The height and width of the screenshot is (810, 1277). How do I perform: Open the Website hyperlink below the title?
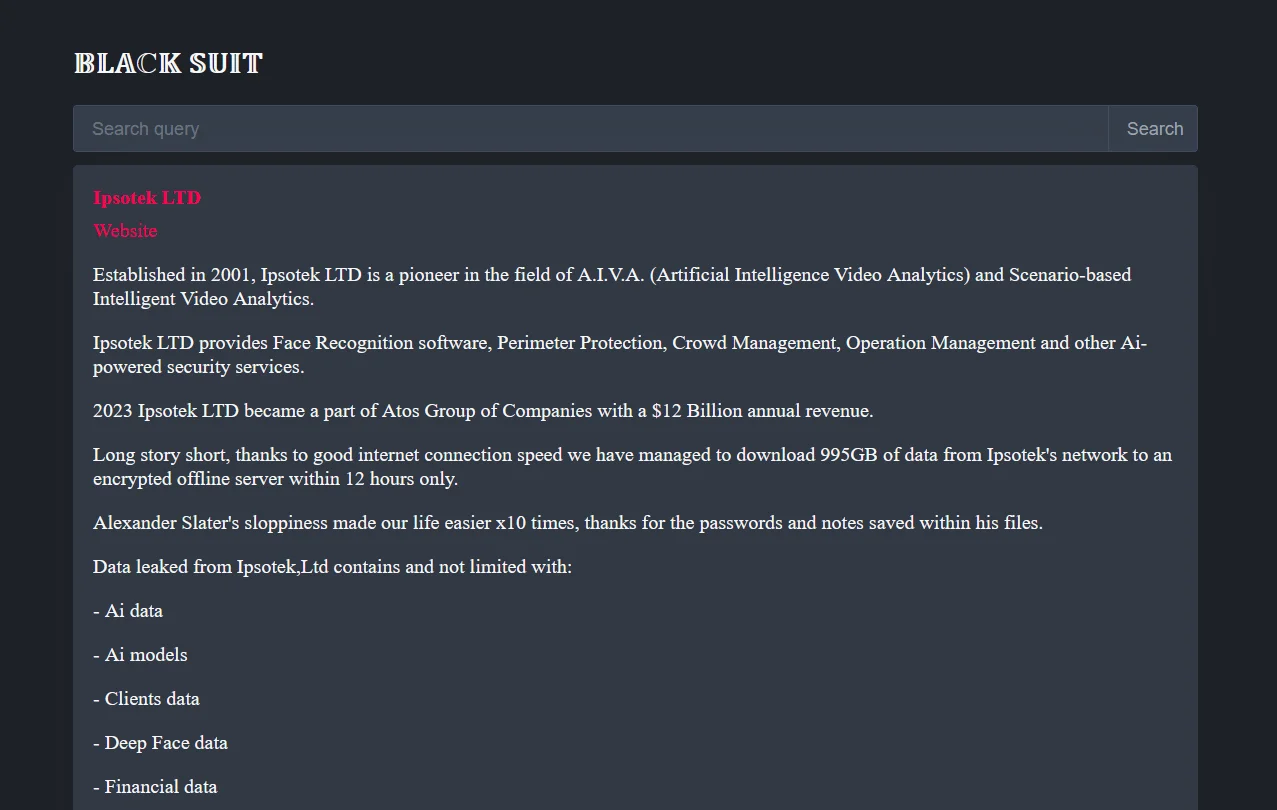[x=125, y=231]
